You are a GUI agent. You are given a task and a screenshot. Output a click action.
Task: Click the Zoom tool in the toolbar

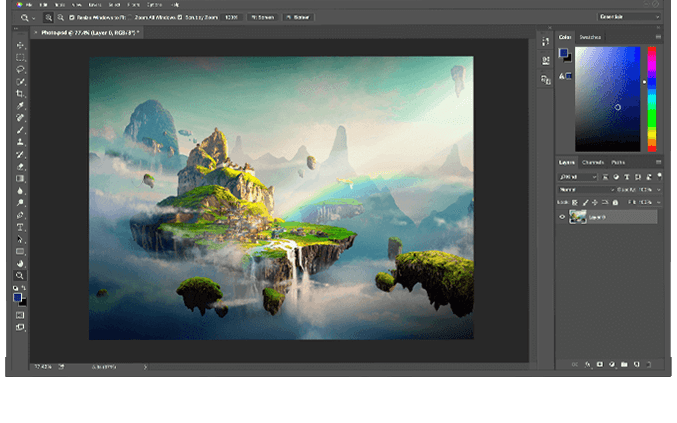point(20,275)
